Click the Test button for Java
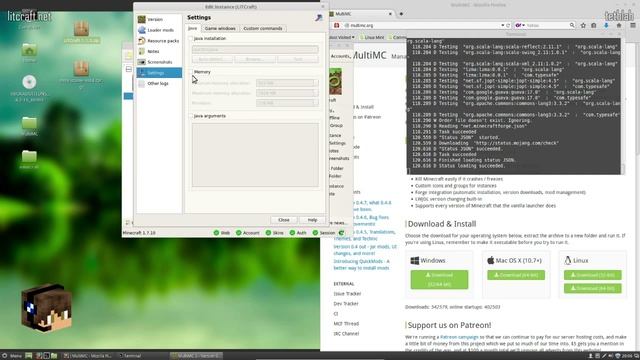Viewport: 640px width, 360px height. tap(298, 59)
